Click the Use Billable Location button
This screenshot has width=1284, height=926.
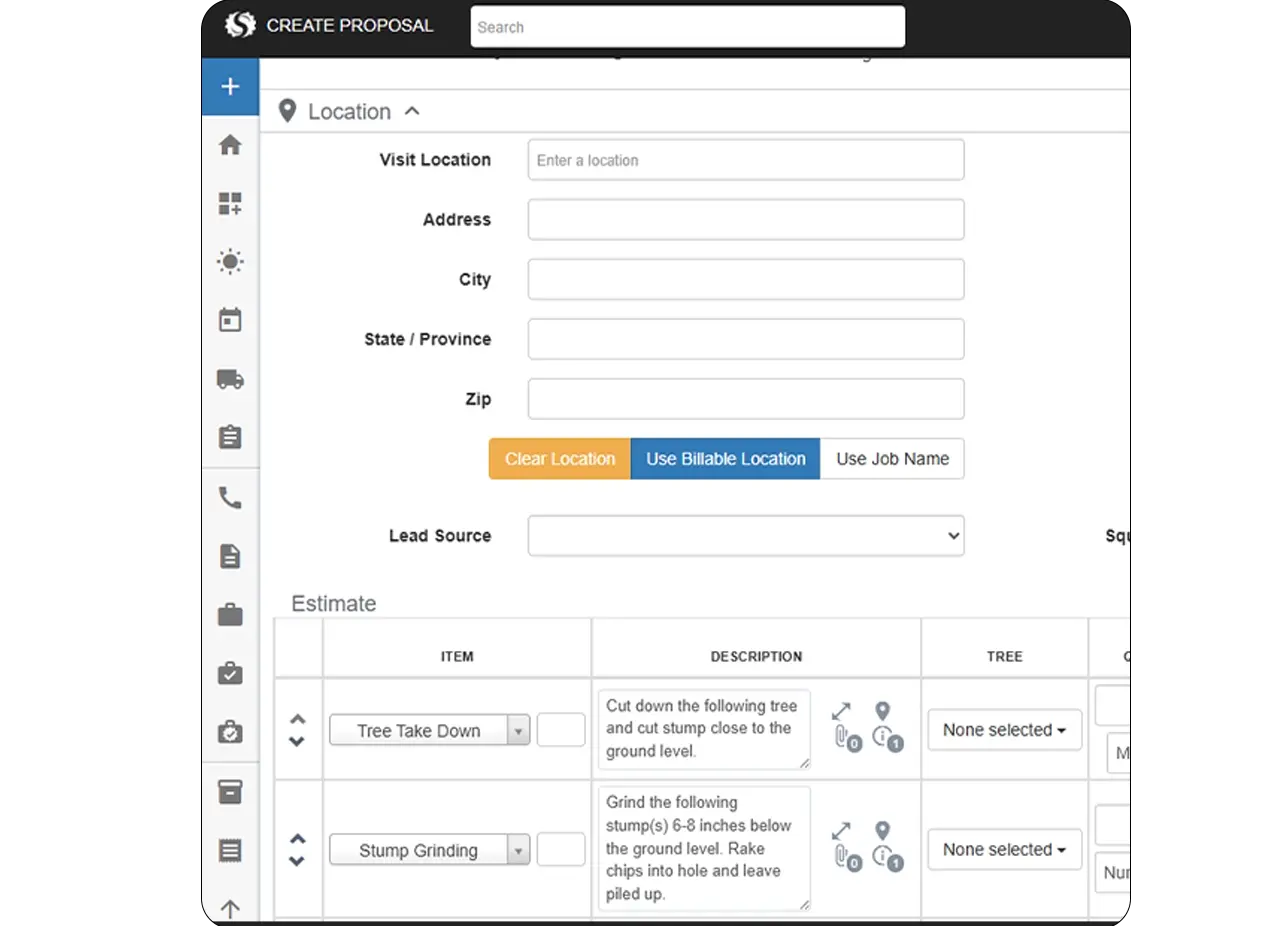point(725,459)
